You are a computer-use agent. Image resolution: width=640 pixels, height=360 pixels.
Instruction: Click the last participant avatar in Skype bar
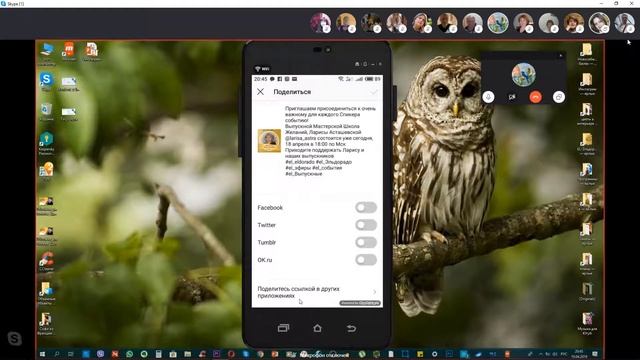click(x=624, y=22)
